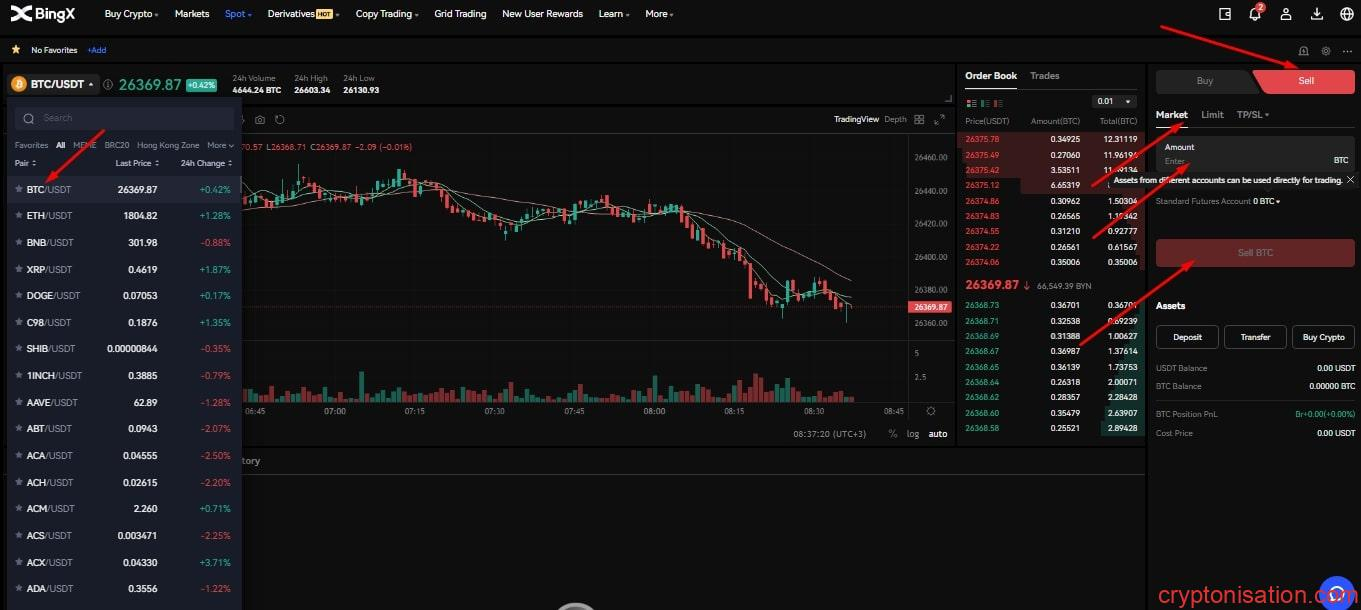The height and width of the screenshot is (610, 1361).
Task: Select the Limit order tab
Action: point(1212,115)
